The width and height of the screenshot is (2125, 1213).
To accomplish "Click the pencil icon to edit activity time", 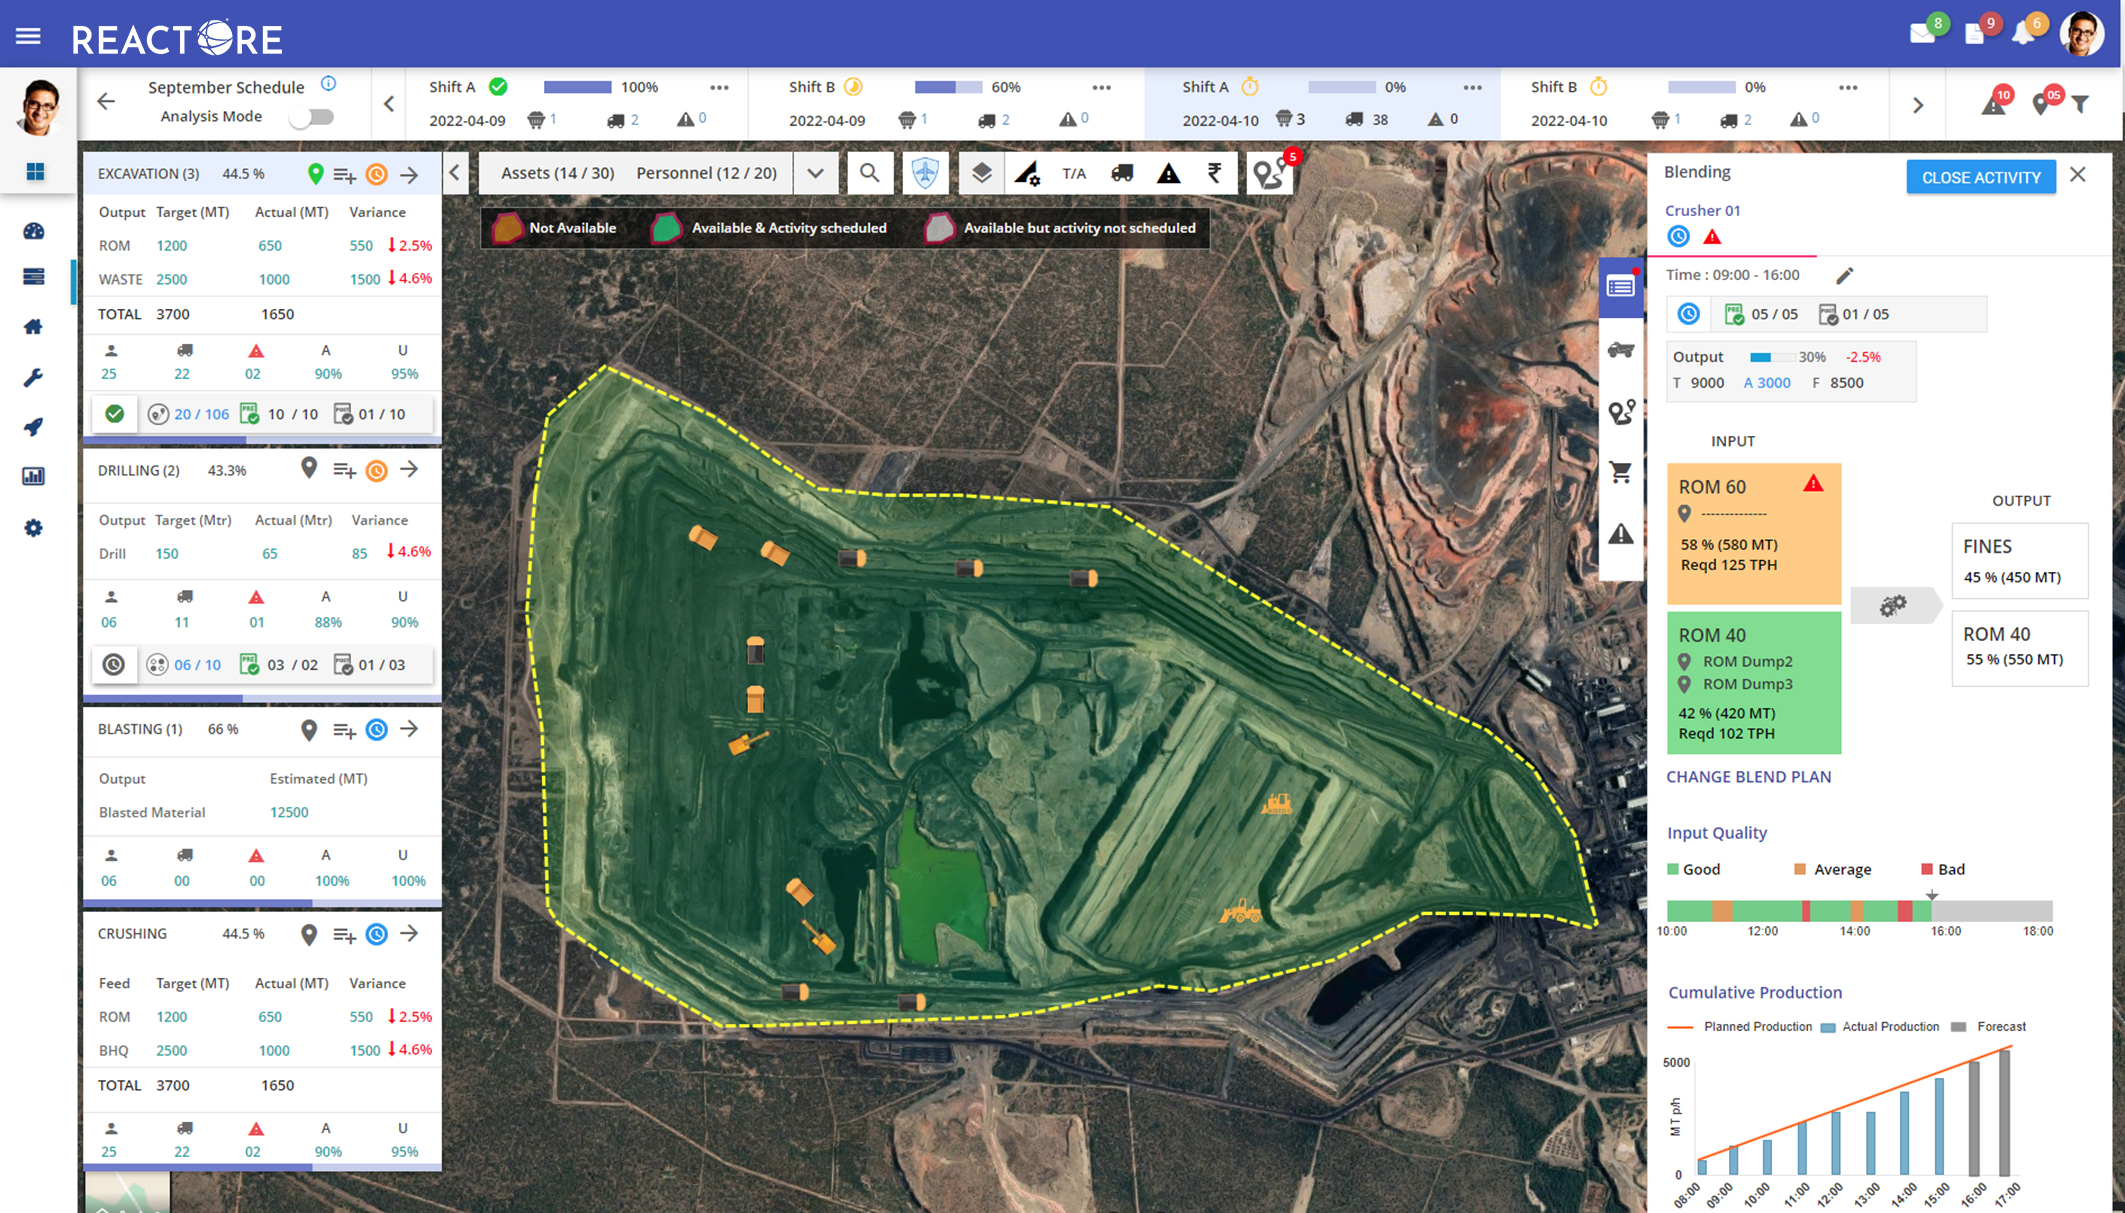I will pos(1844,275).
